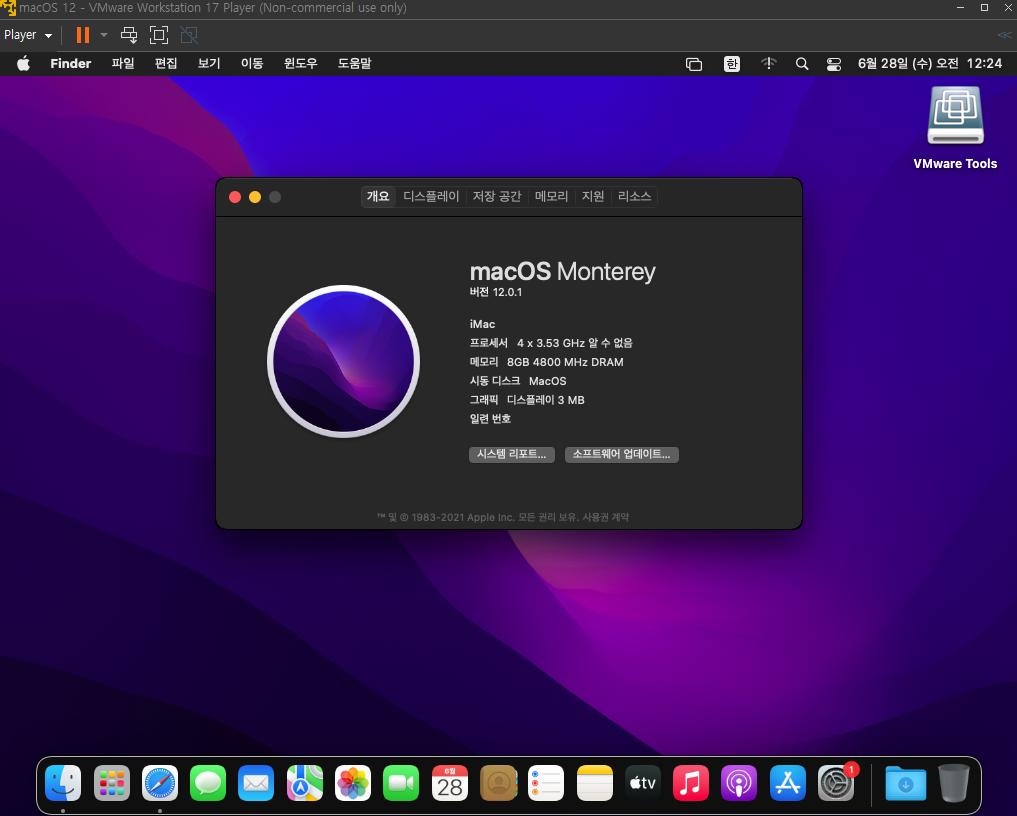The width and height of the screenshot is (1017, 816).
Task: Open the App Store icon
Action: point(788,783)
